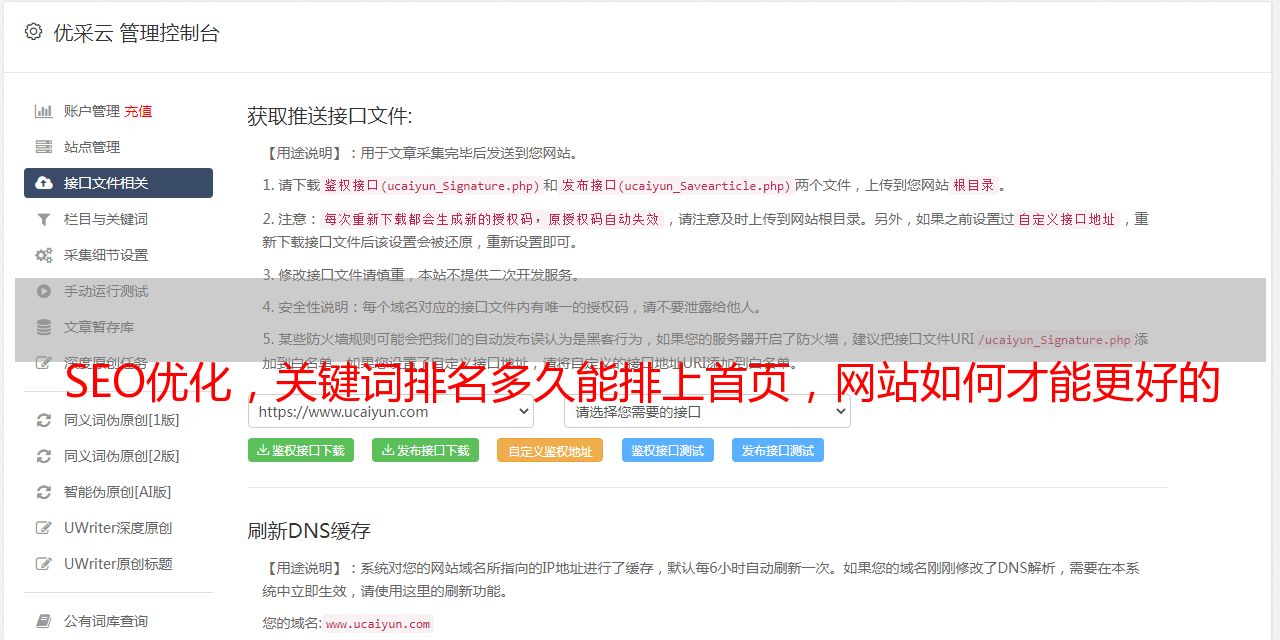Click the 优采云 管理控制台 title
The height and width of the screenshot is (640, 1280).
coord(136,33)
